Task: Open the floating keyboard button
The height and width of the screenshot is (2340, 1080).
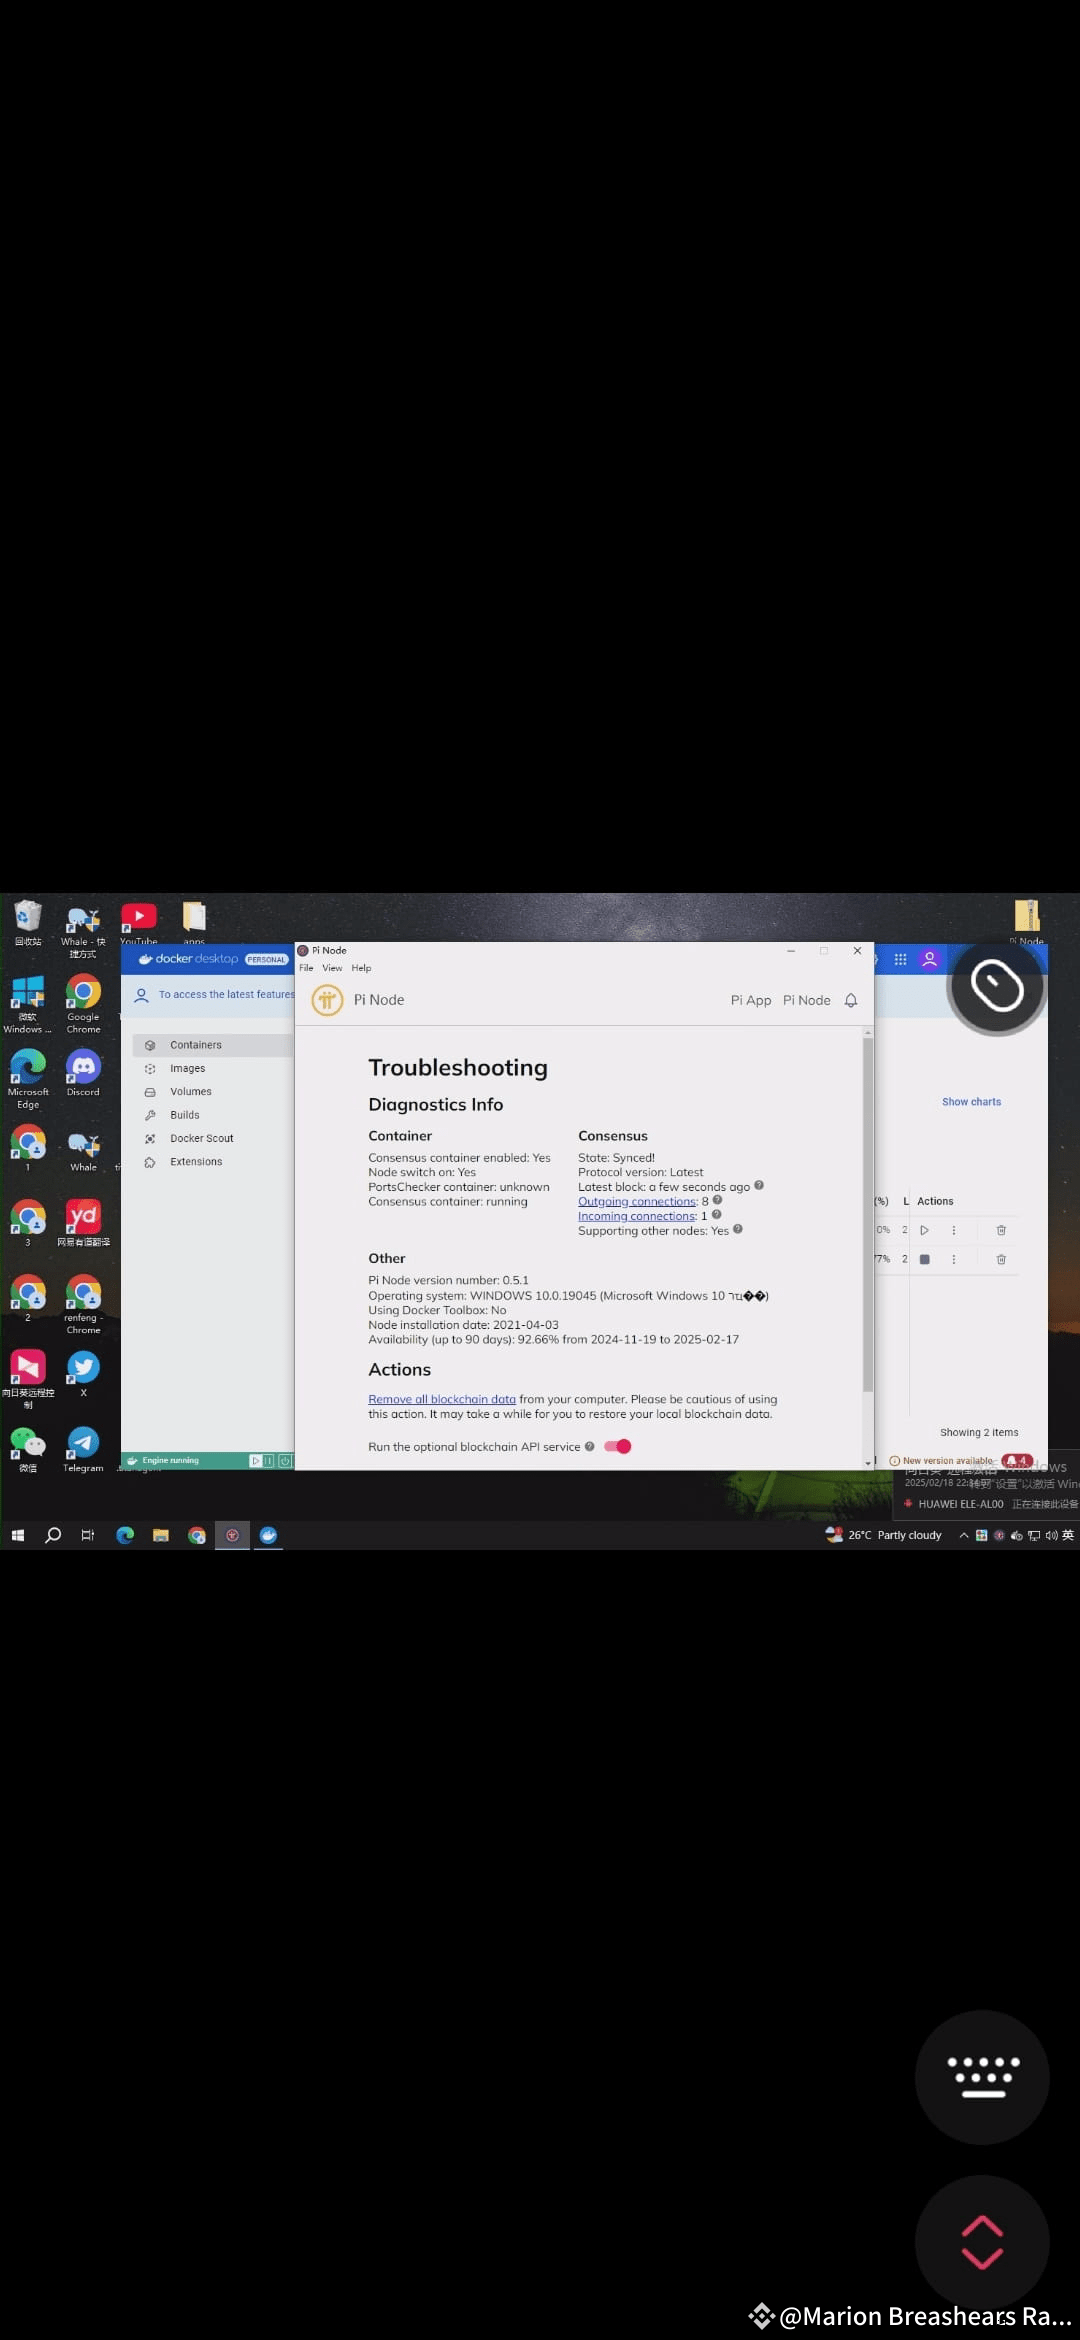Action: (982, 2077)
